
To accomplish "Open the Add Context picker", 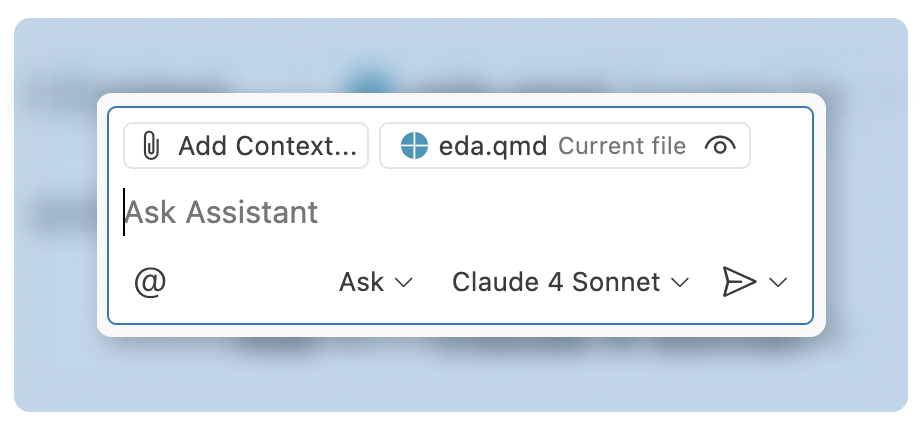I will coord(246,146).
